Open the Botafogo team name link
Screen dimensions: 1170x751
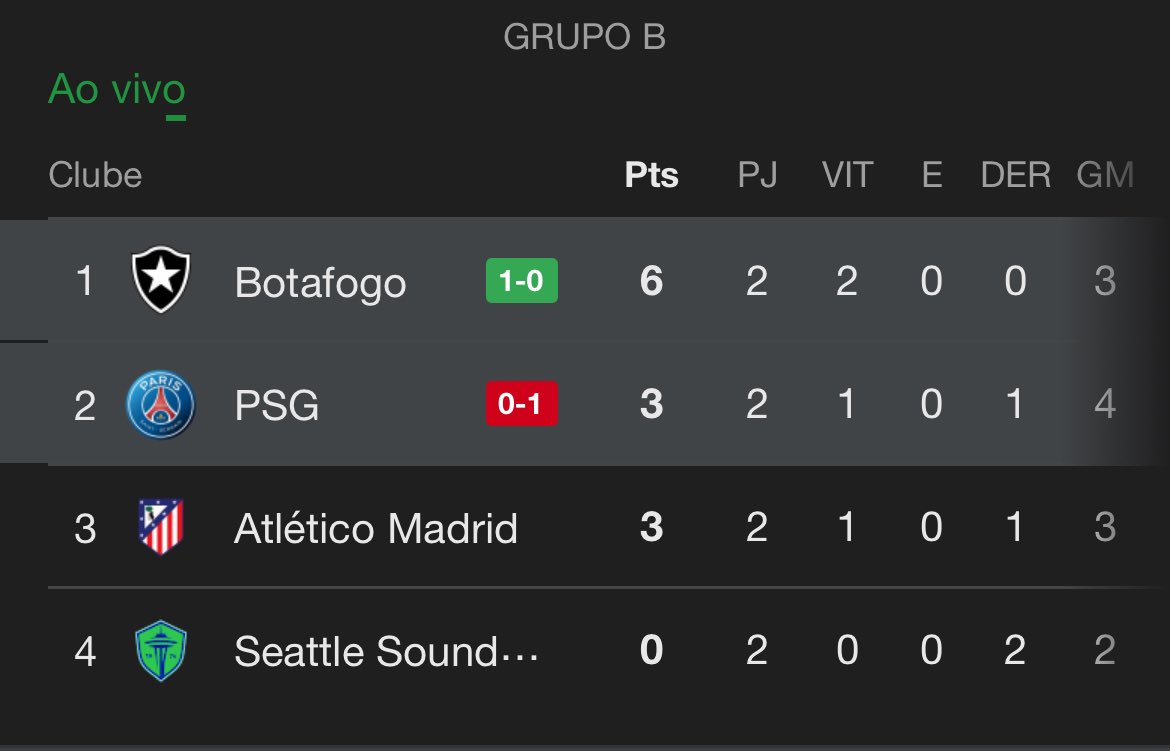(x=320, y=283)
